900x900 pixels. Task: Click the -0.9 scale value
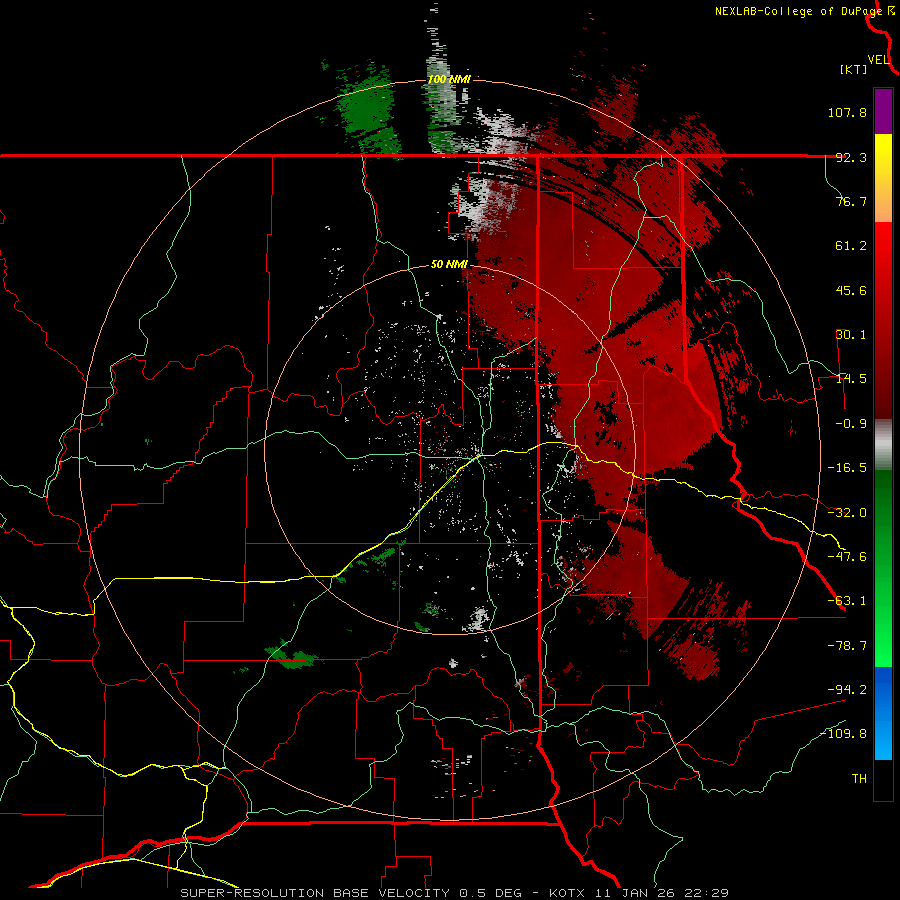[851, 424]
